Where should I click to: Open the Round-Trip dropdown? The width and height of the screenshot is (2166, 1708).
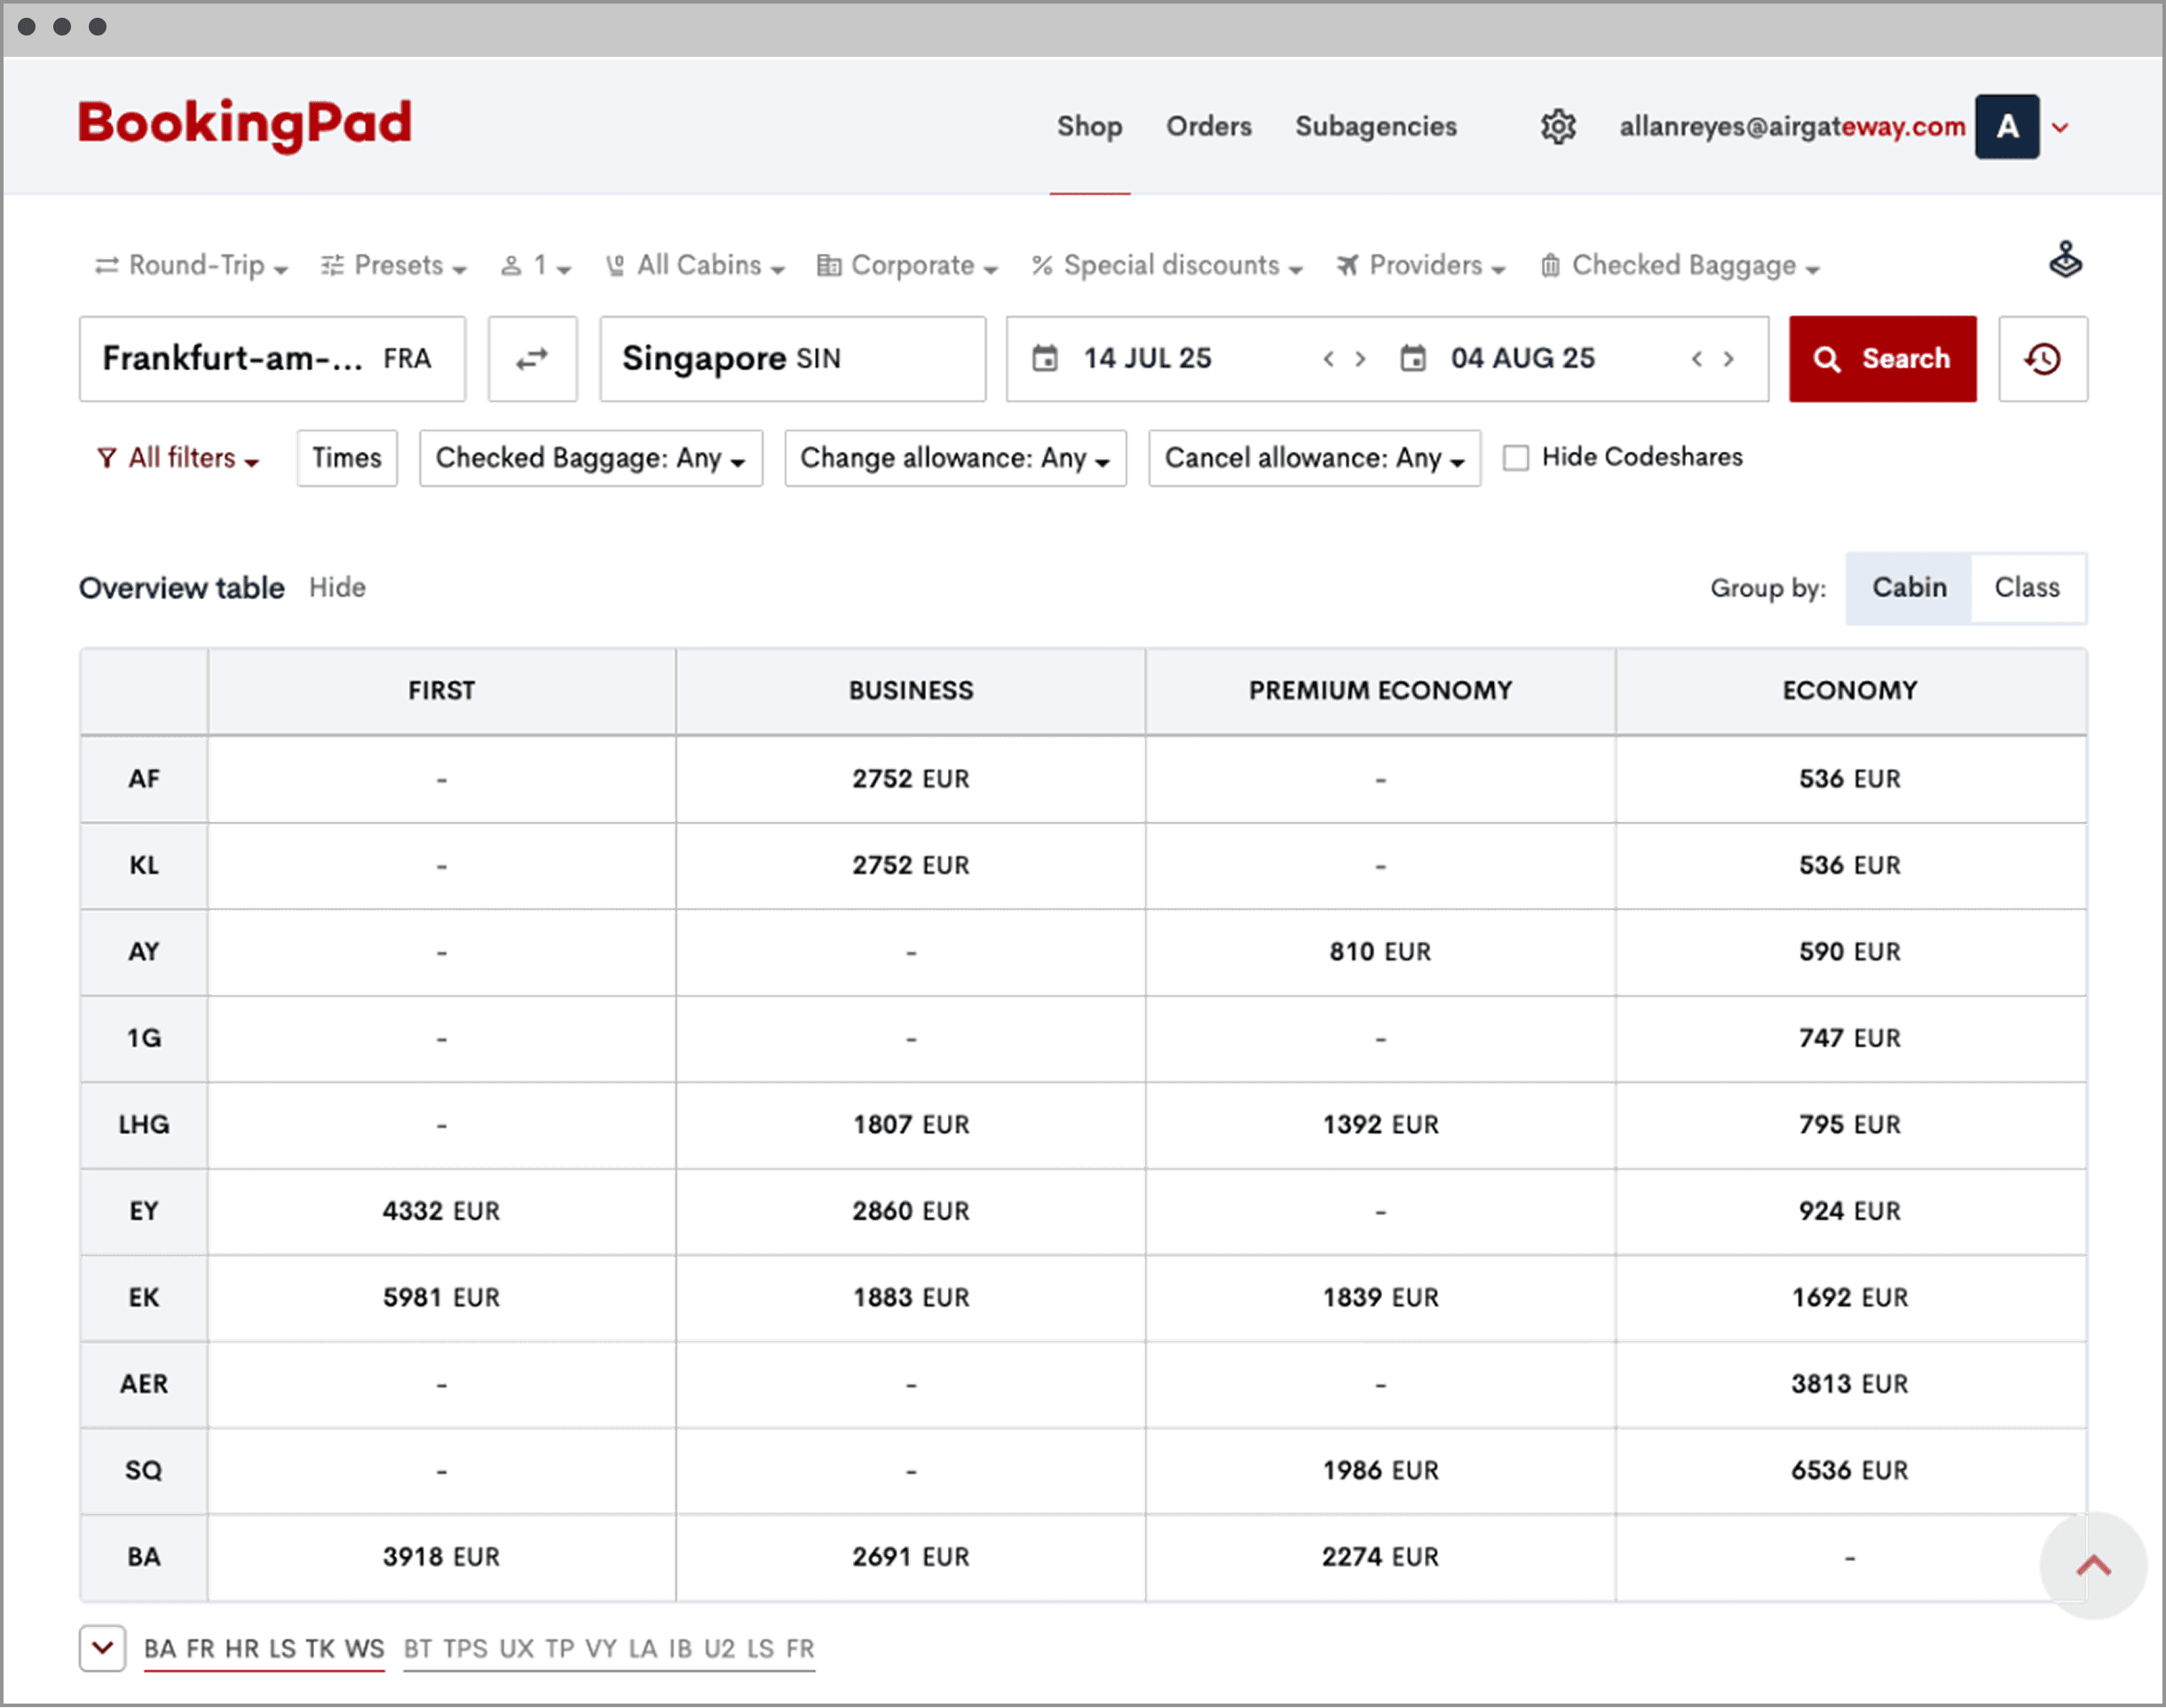point(191,266)
